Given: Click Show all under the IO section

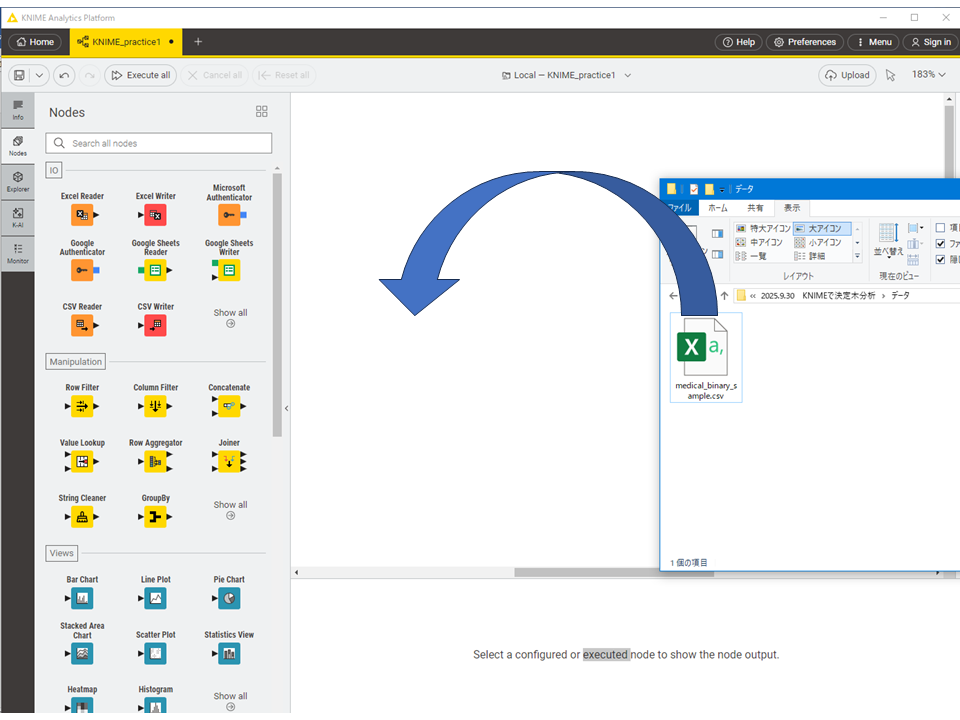Looking at the screenshot, I should click(230, 317).
